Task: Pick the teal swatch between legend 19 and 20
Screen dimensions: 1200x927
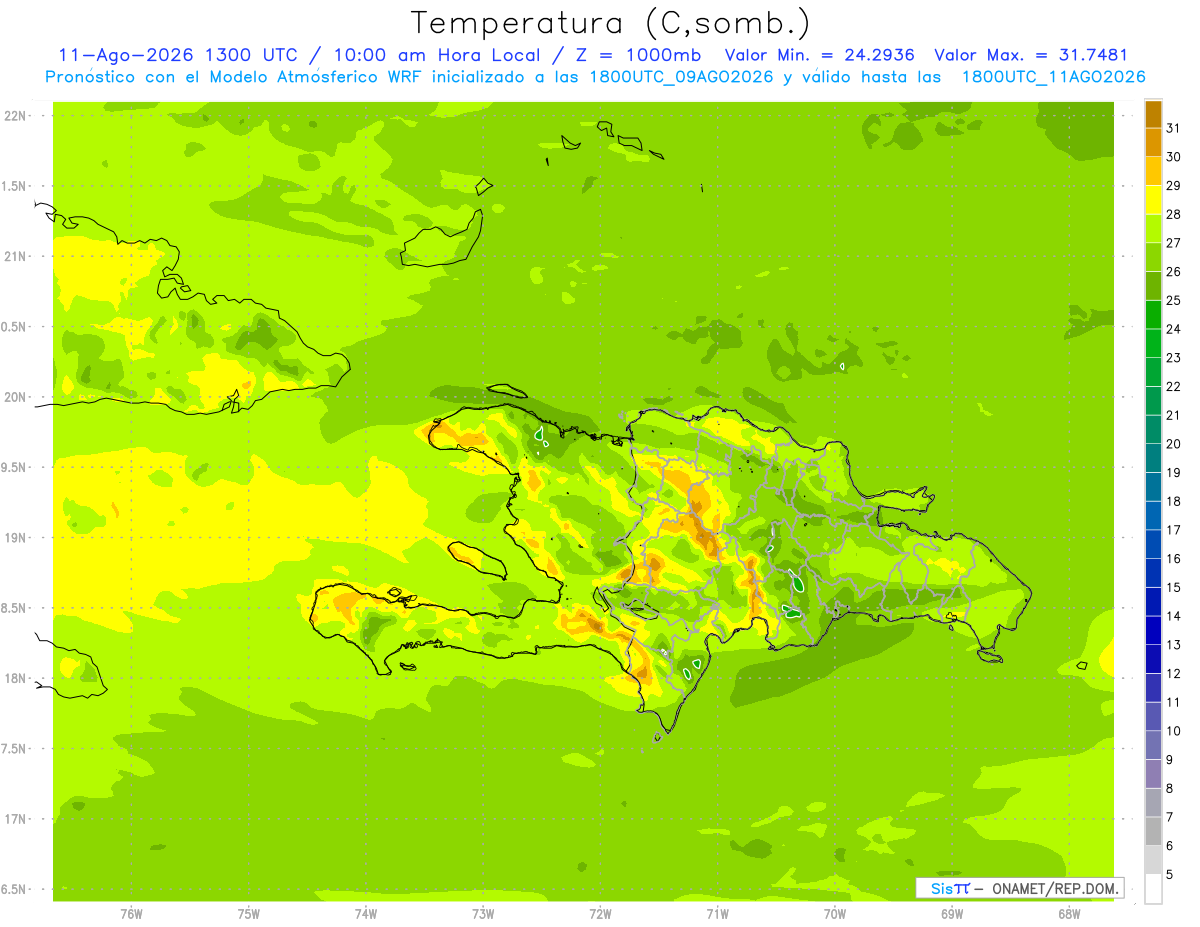Action: (x=1153, y=458)
